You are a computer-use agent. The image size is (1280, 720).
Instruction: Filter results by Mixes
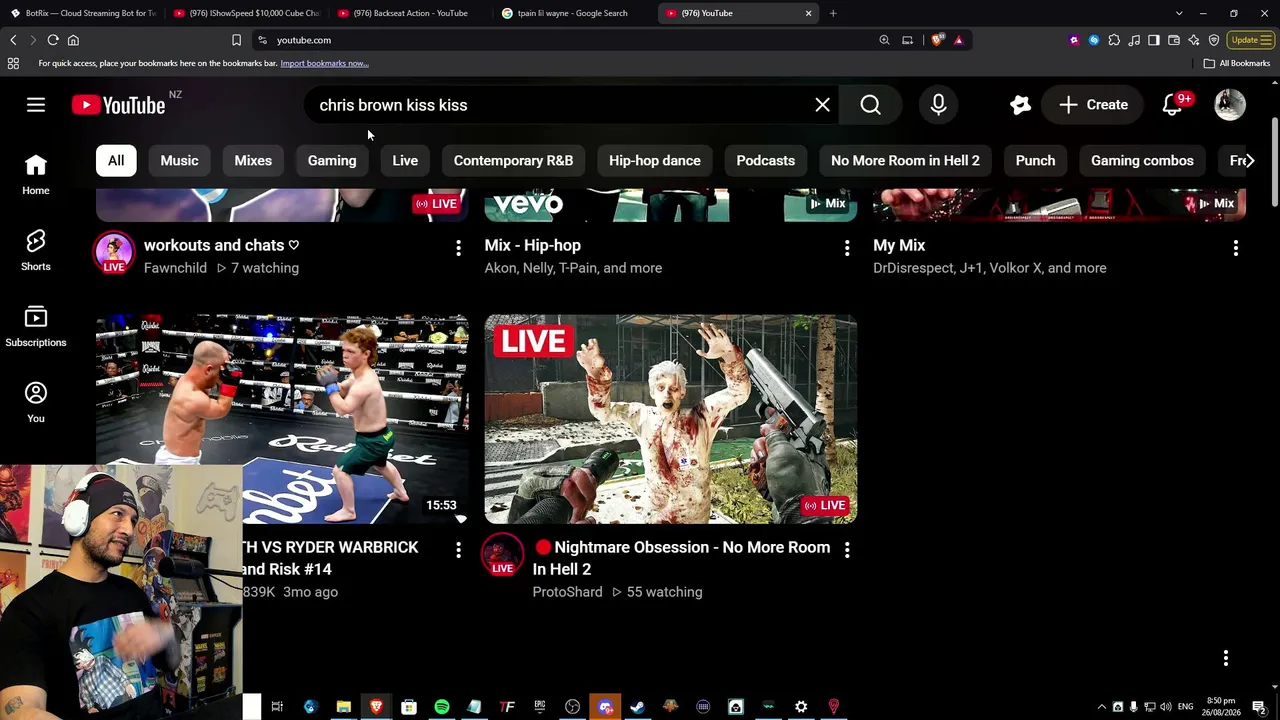[253, 160]
